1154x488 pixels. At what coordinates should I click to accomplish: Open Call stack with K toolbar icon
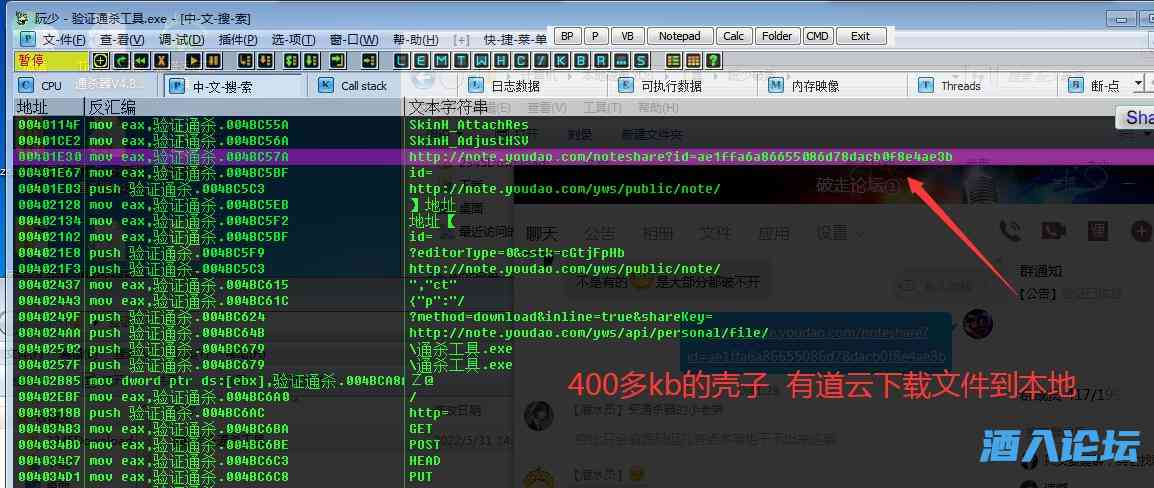click(561, 60)
